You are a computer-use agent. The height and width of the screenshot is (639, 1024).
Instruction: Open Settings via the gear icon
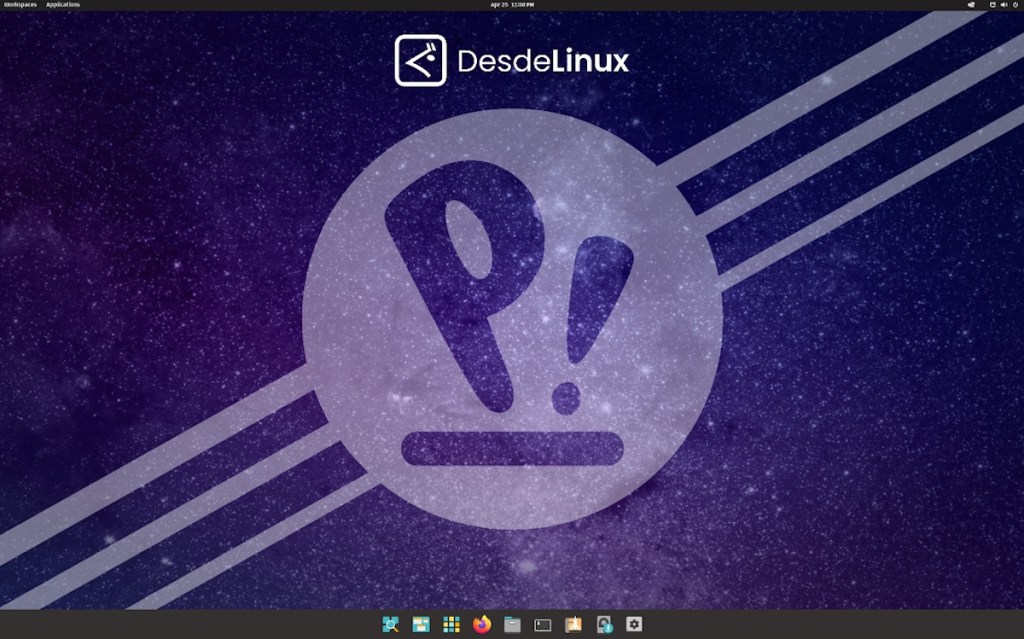click(x=633, y=622)
